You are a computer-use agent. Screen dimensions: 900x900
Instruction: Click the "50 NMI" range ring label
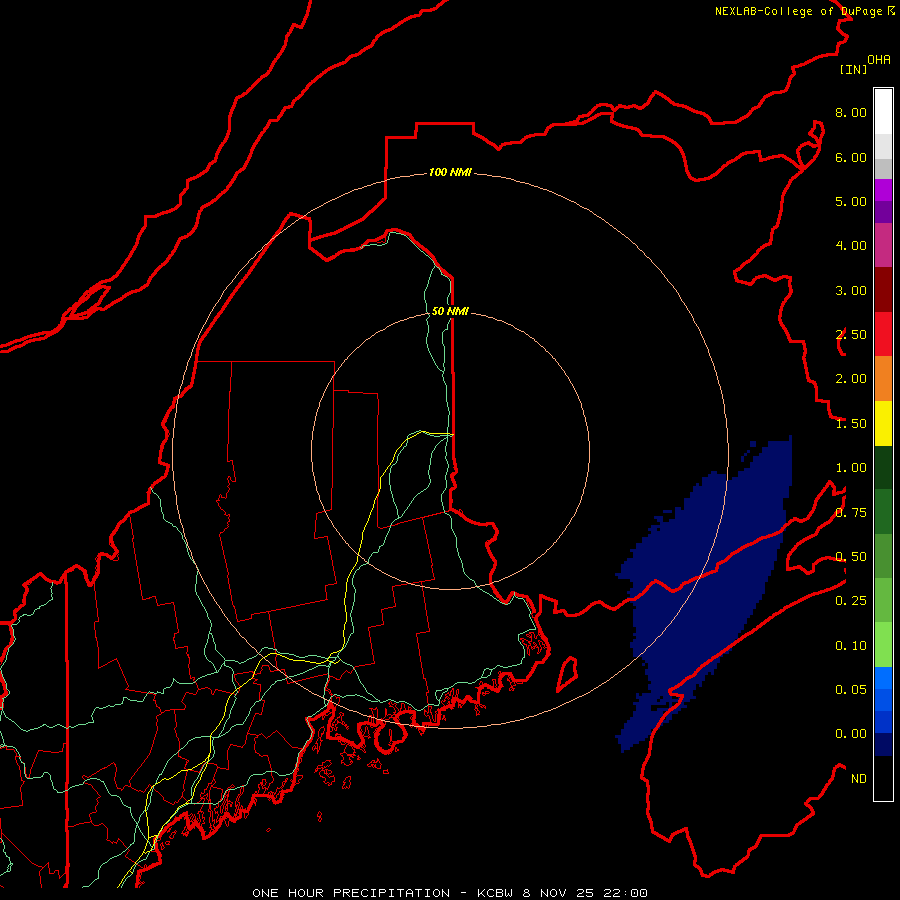click(x=450, y=311)
